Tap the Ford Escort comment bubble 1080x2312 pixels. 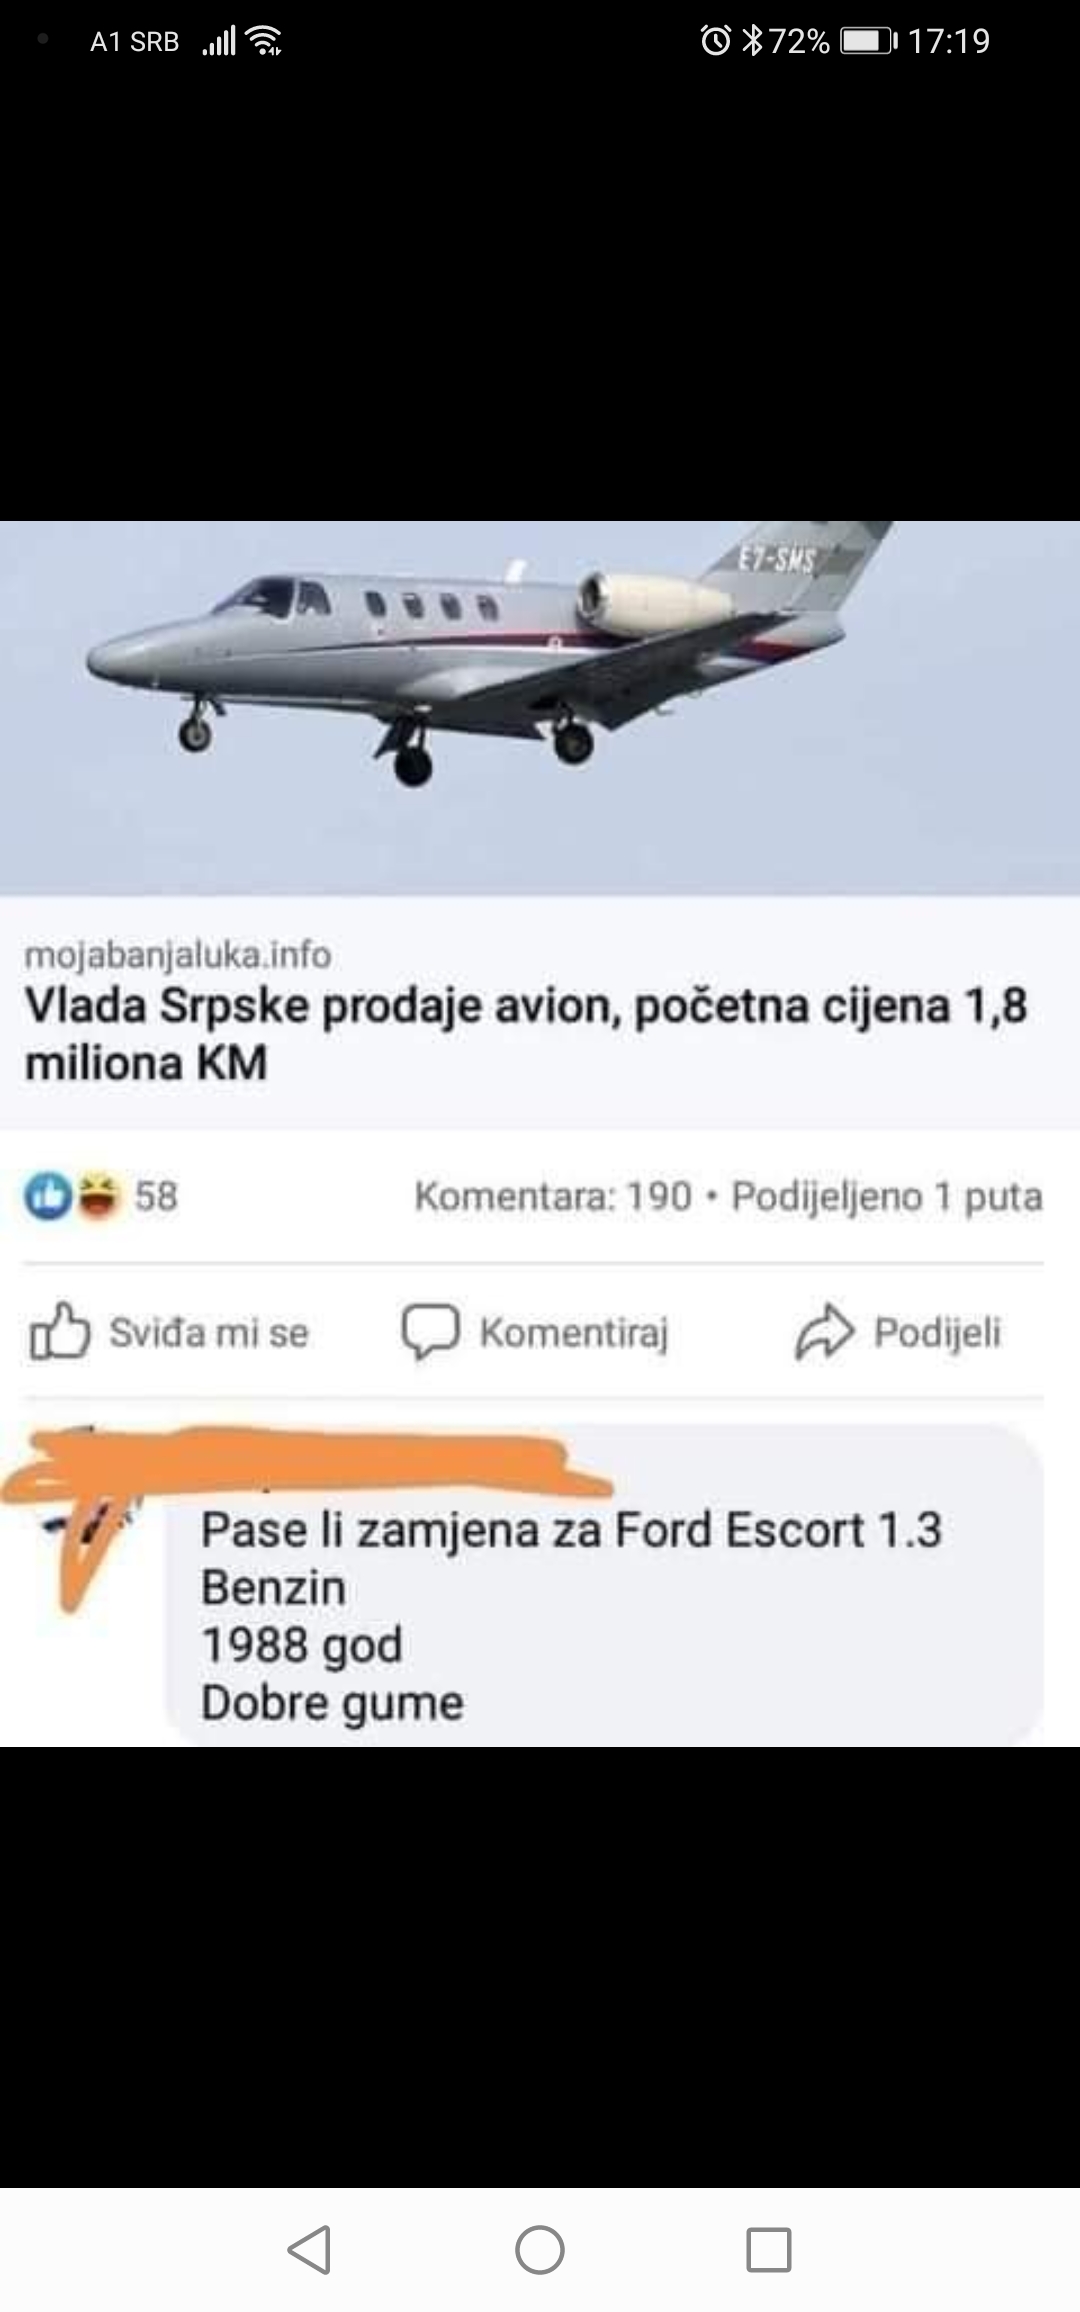point(605,1587)
